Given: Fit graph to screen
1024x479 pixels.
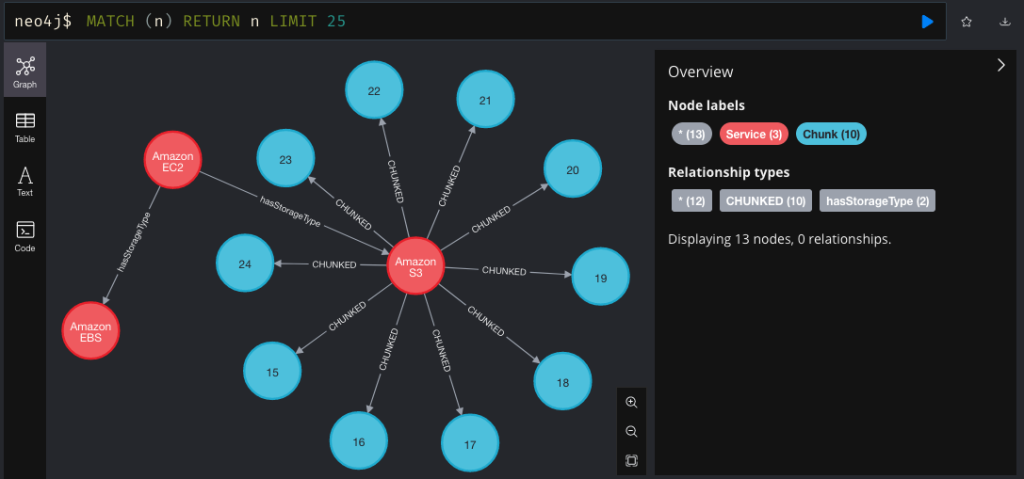Looking at the screenshot, I should (x=632, y=460).
